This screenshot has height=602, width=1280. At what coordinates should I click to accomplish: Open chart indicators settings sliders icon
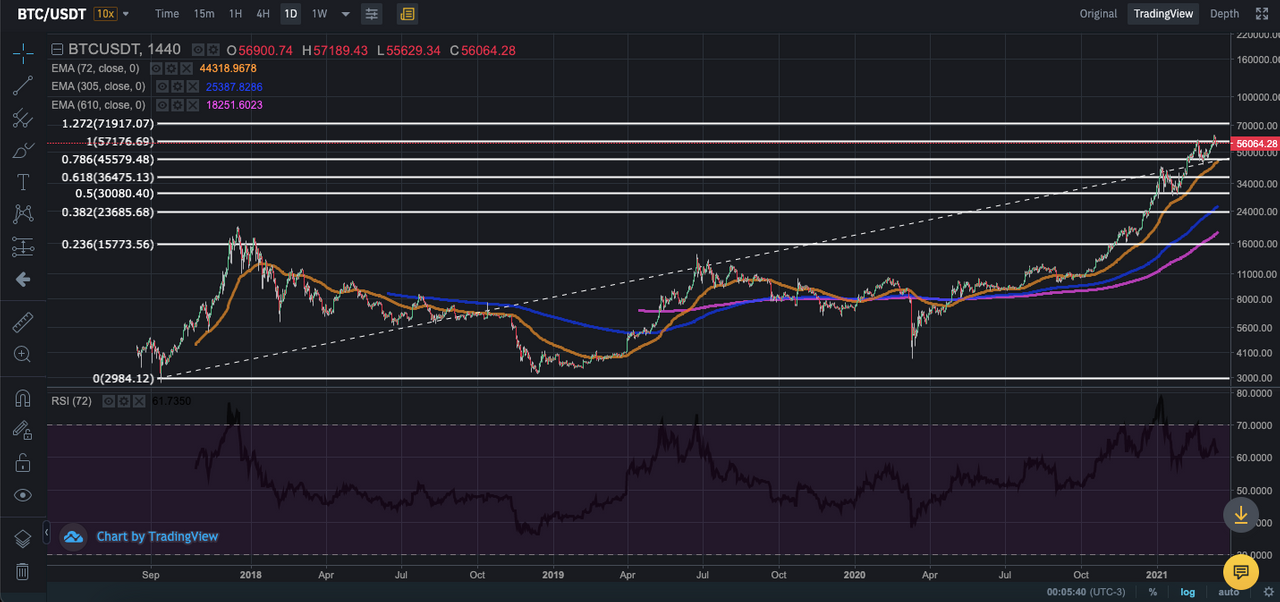coord(372,14)
